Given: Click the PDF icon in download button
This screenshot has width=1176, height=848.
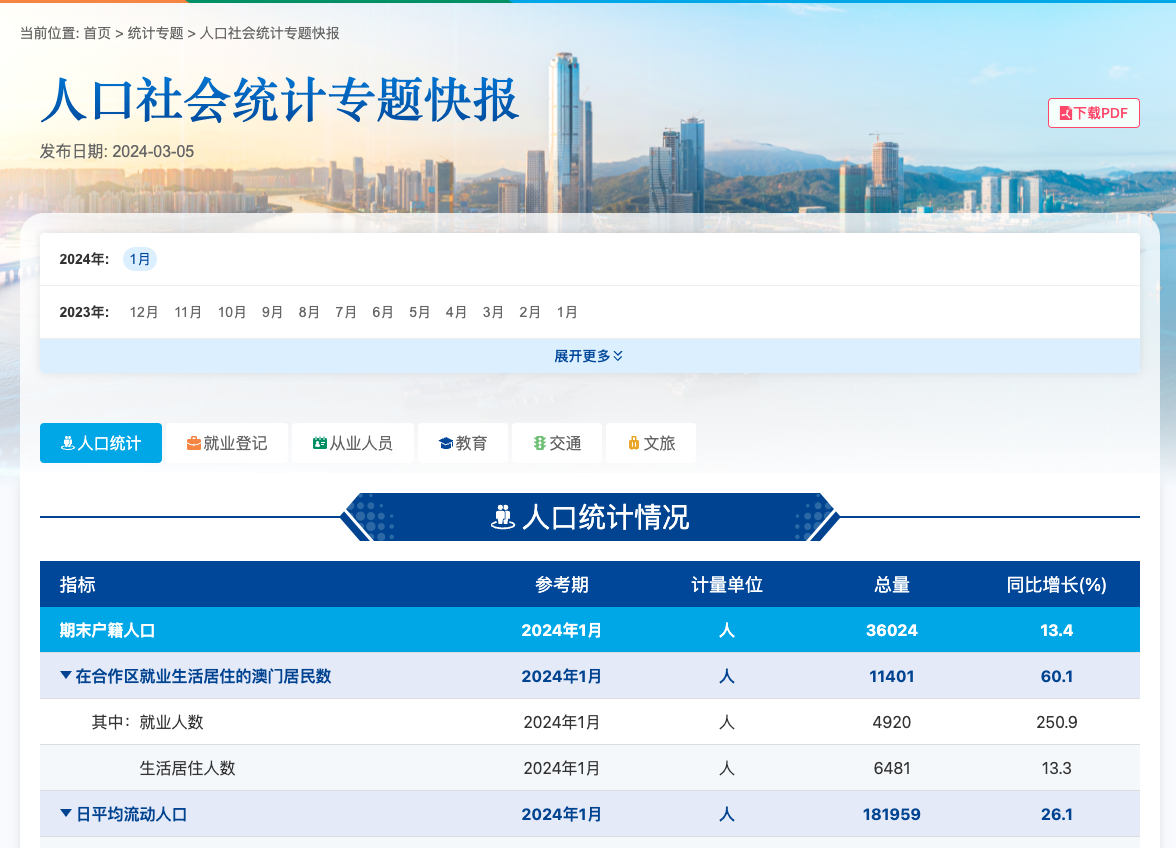Looking at the screenshot, I should click(x=1066, y=114).
